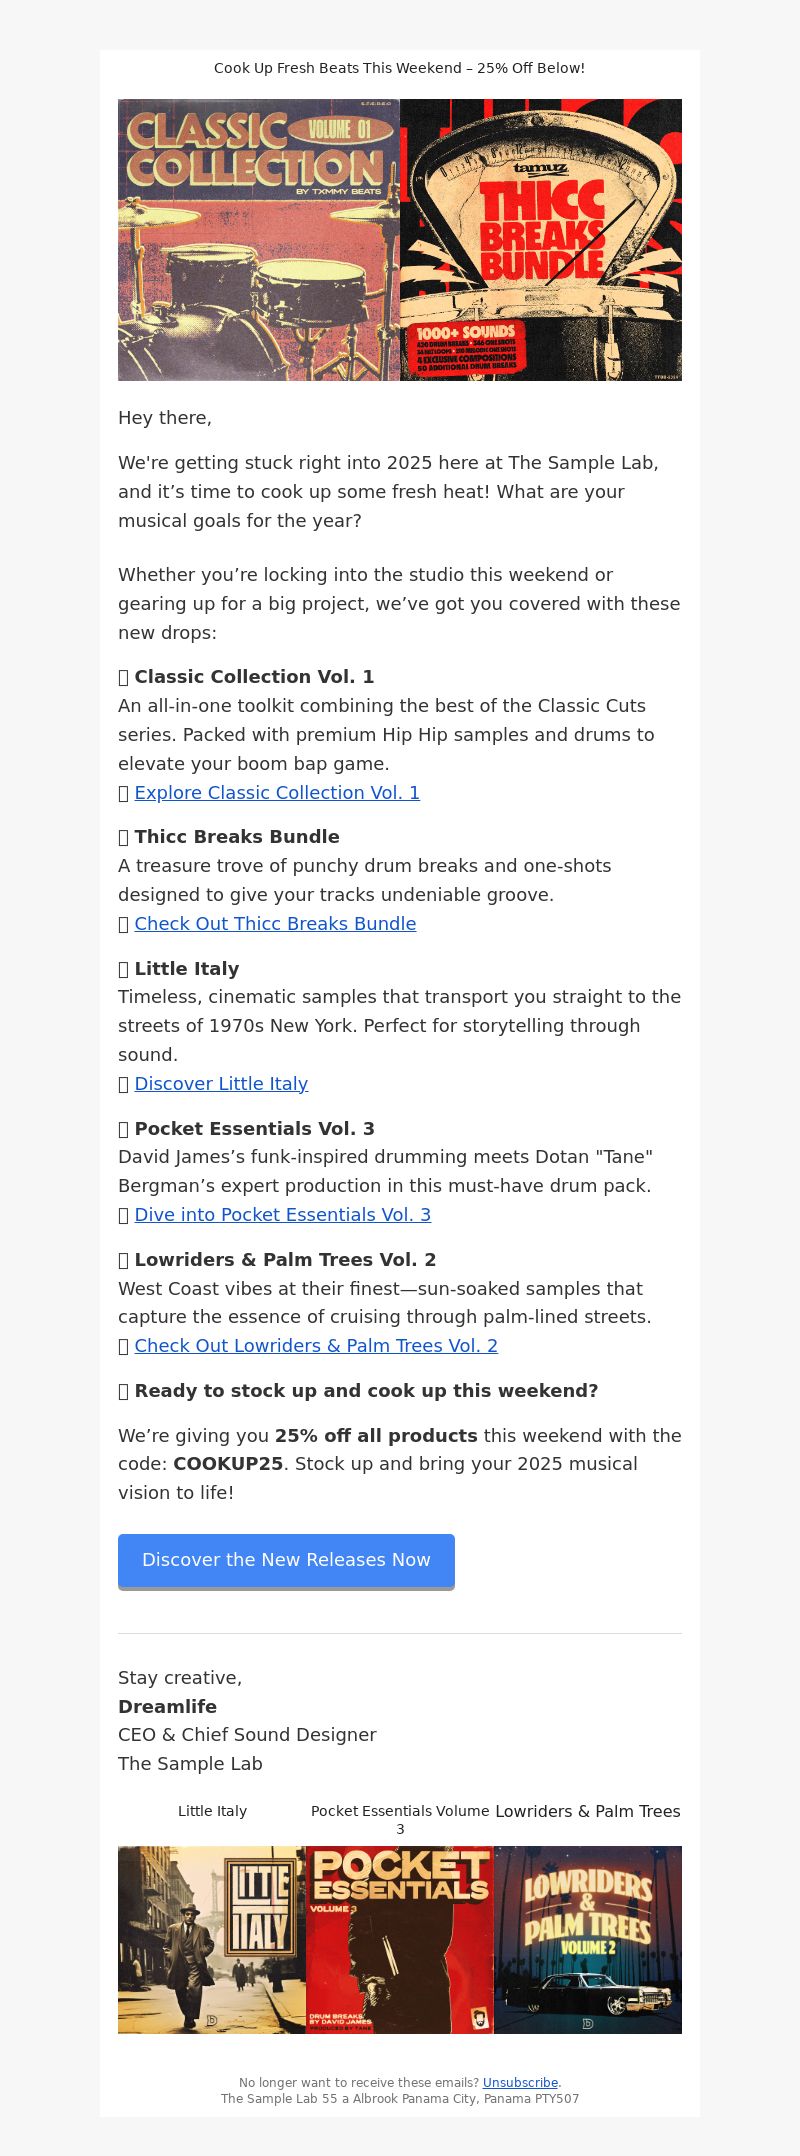This screenshot has height=2156, width=800.
Task: Click the emoji icon before Pocket Essentials heading
Action: pyautogui.click(x=124, y=1129)
